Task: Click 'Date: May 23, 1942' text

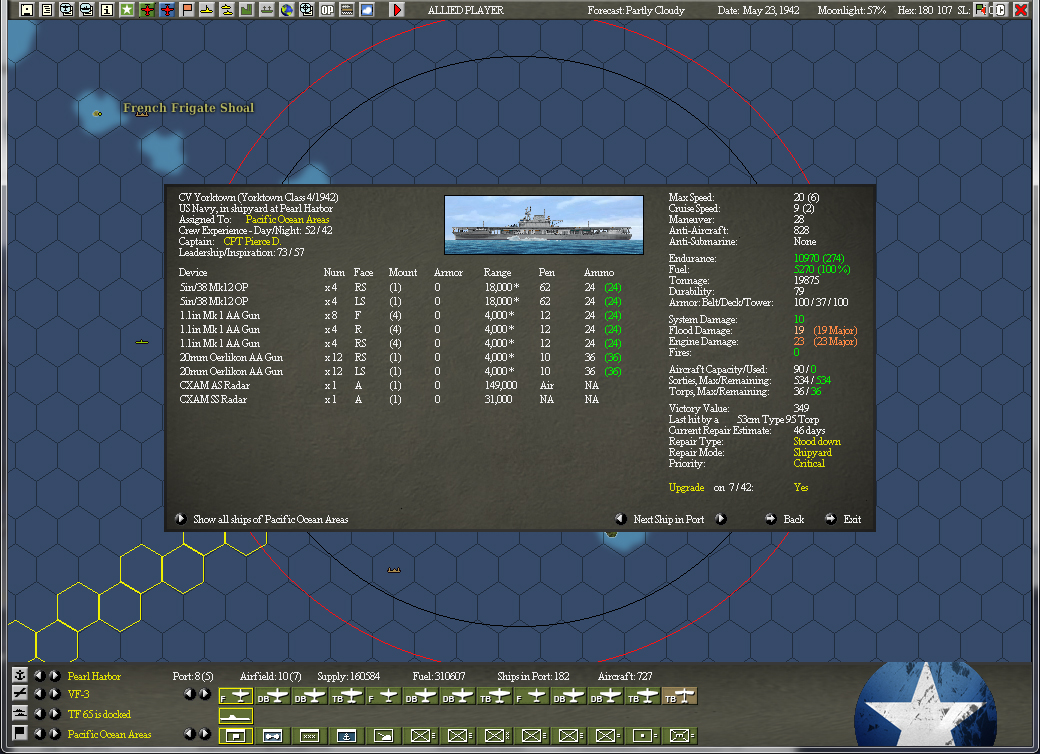Action: pyautogui.click(x=758, y=10)
